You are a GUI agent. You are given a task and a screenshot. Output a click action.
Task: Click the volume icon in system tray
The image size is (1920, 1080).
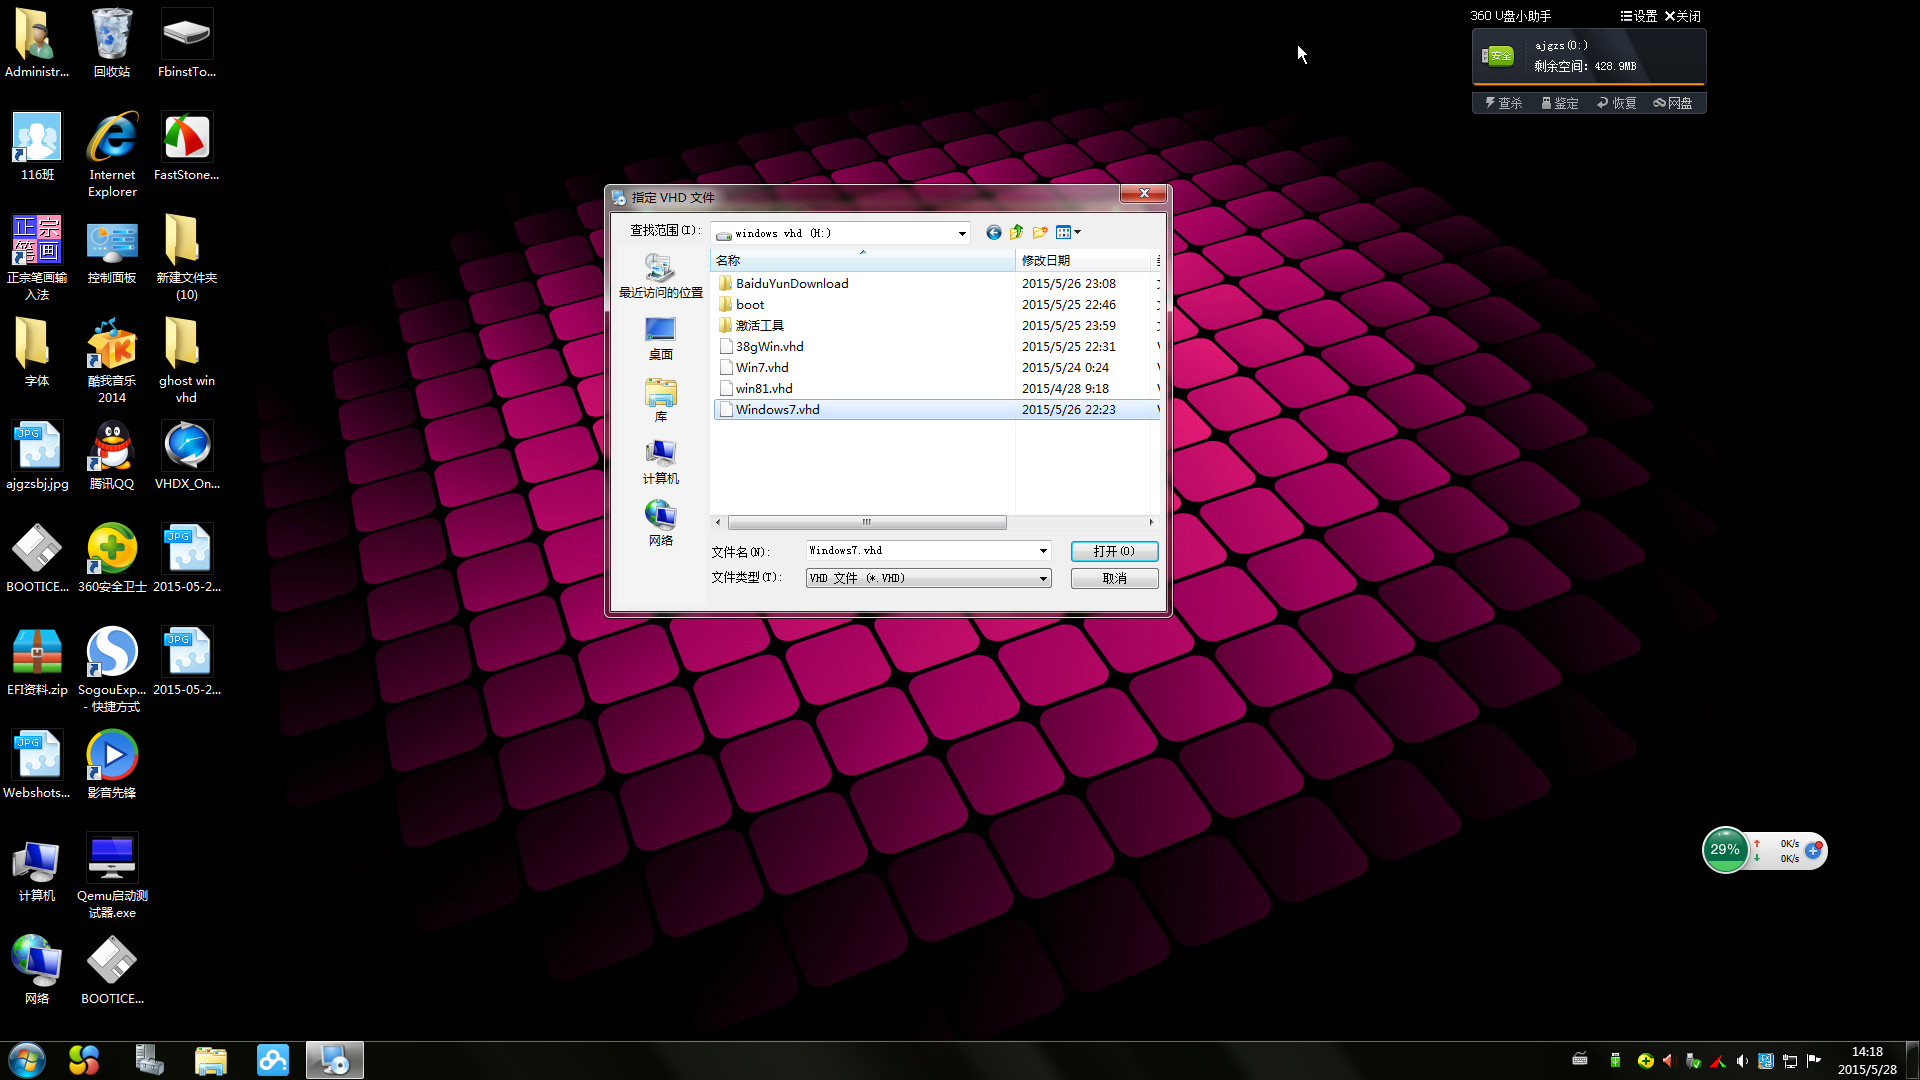click(1741, 1061)
